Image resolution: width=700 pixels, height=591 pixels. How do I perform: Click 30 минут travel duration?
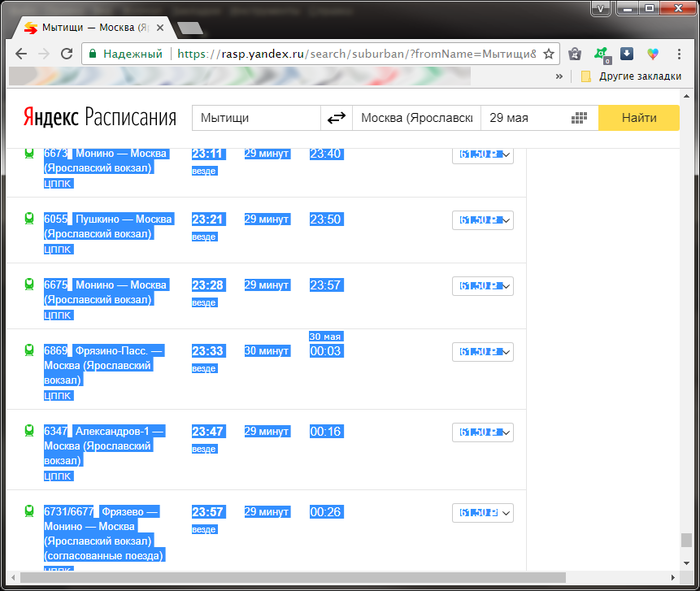[267, 351]
